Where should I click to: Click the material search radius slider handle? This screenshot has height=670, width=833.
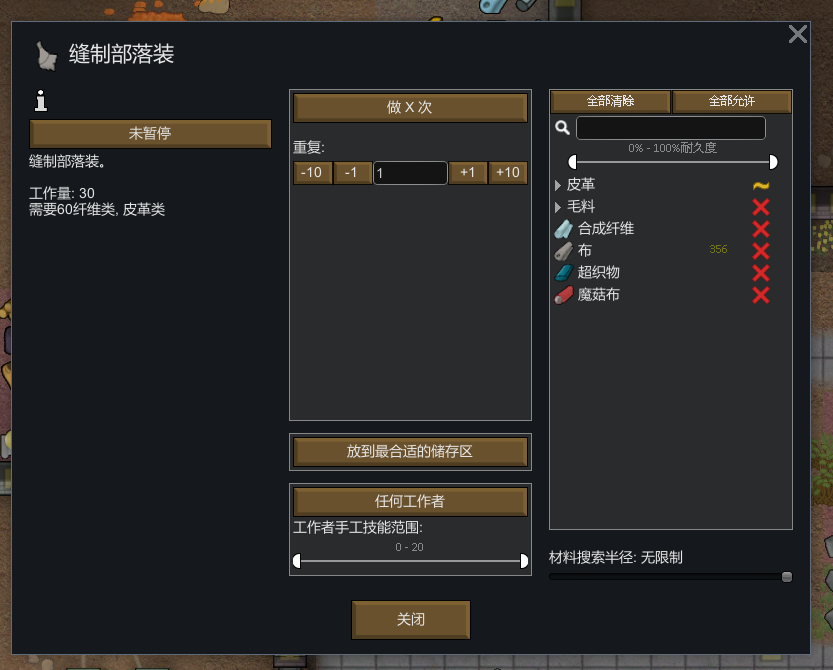pos(787,577)
